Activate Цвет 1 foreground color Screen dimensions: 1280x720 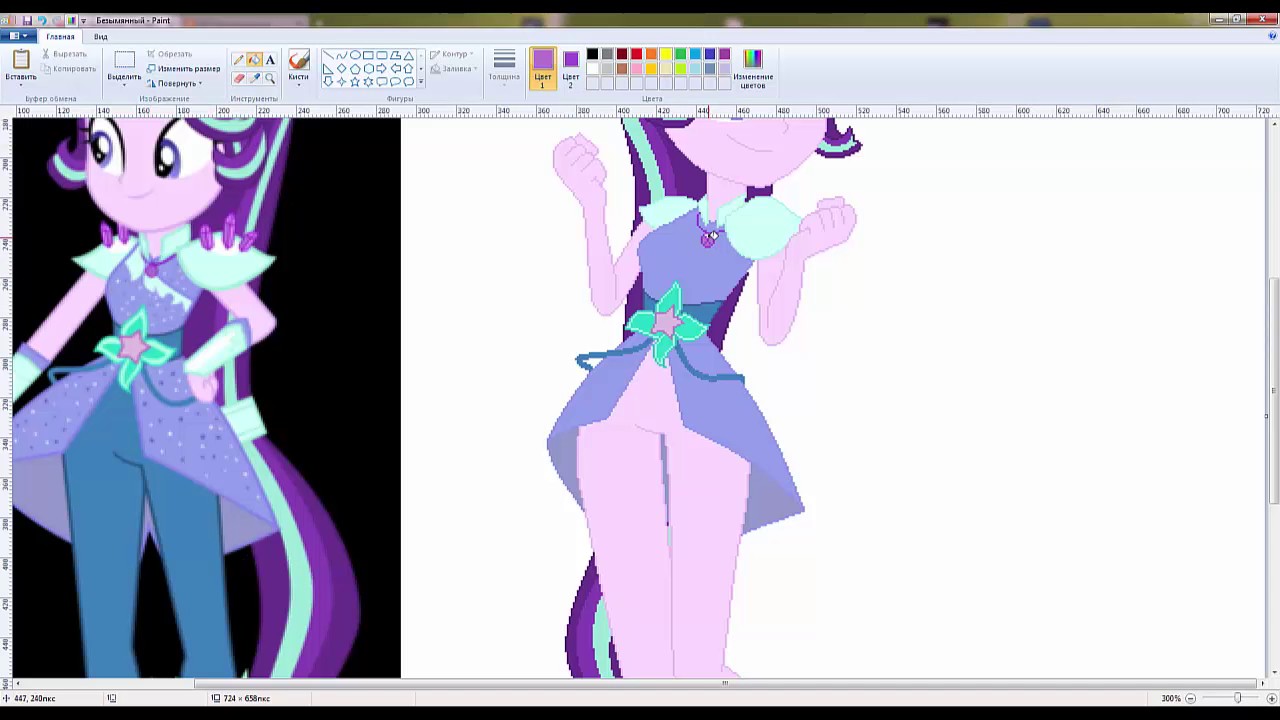click(543, 68)
